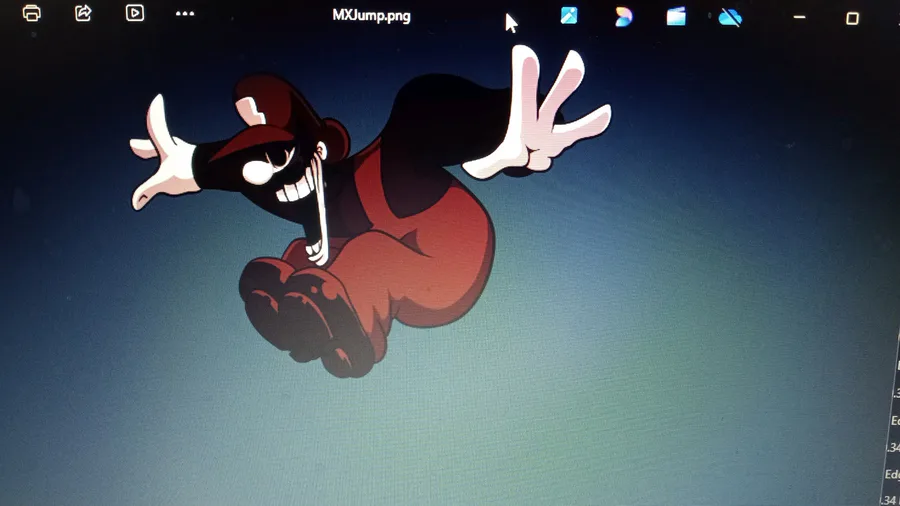Maximize the Photos window
The image size is (900, 506).
click(852, 18)
